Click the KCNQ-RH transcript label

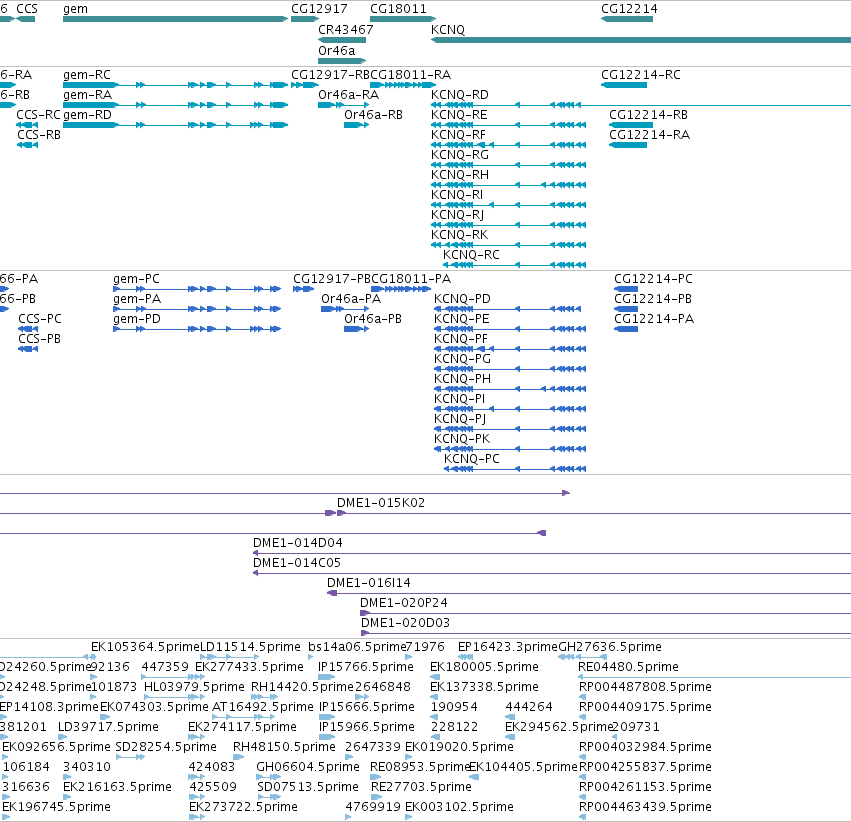pyautogui.click(x=460, y=175)
